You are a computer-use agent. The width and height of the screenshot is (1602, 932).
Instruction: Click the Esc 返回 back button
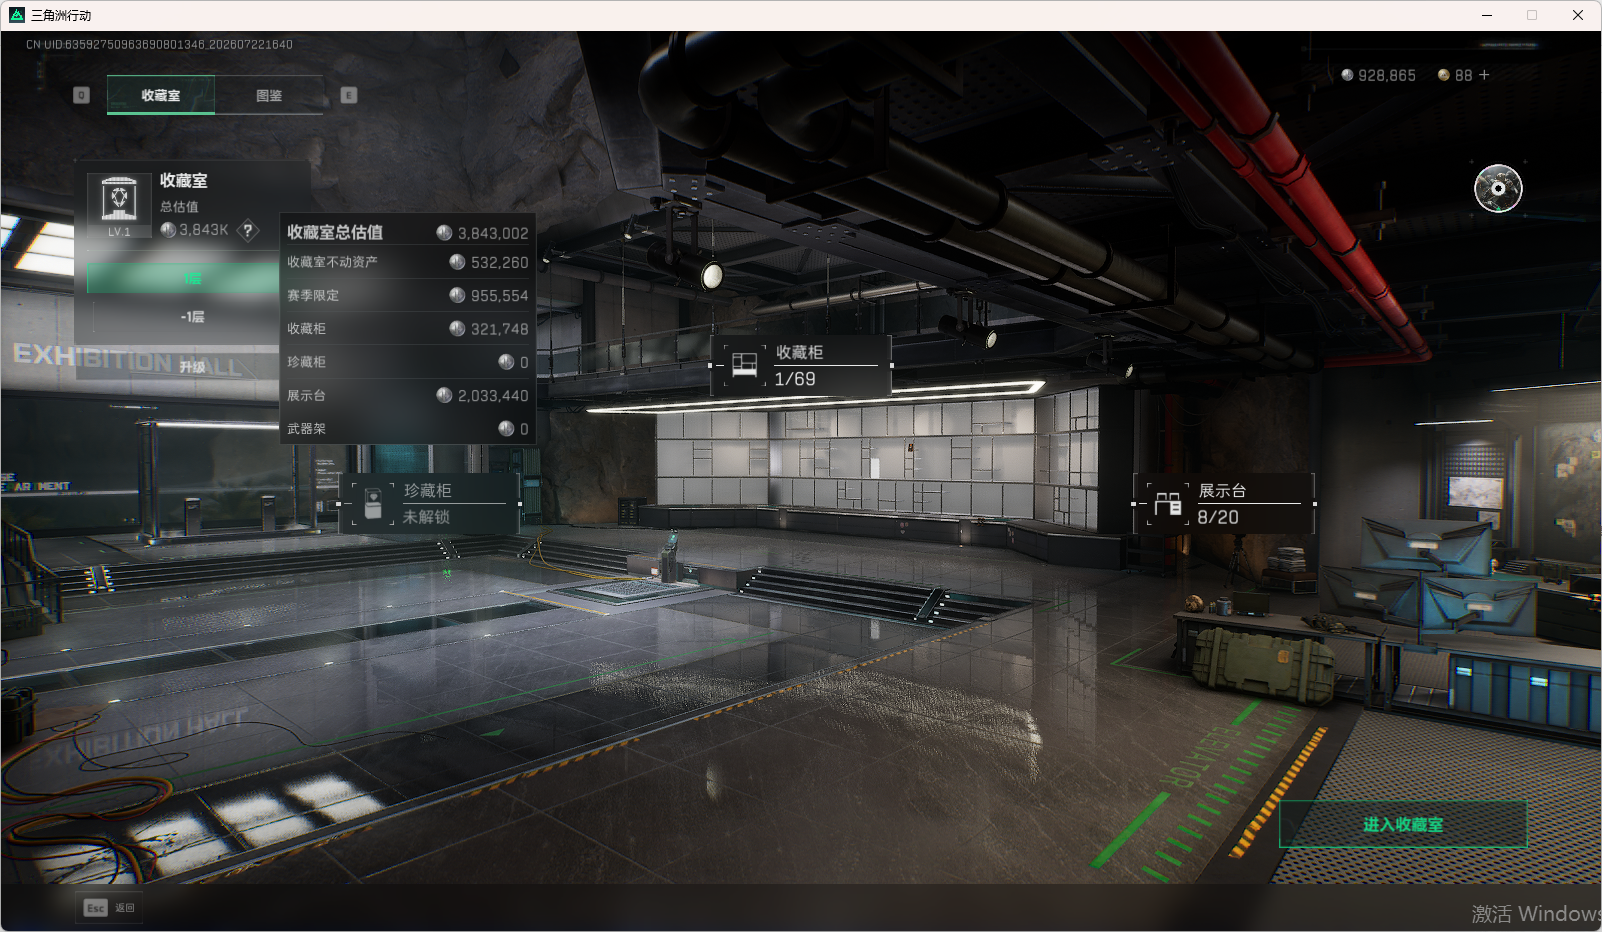(110, 907)
